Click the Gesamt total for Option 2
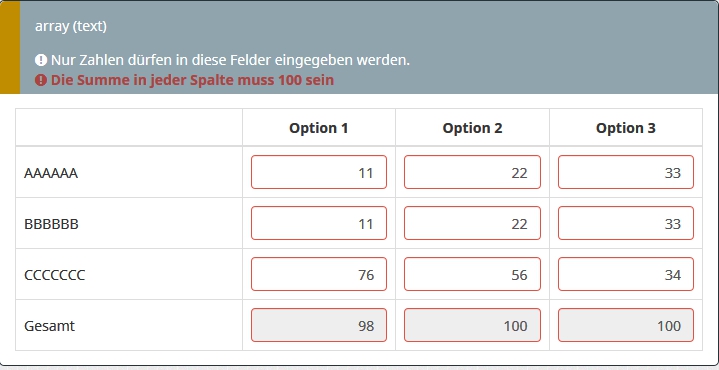719x370 pixels. click(x=472, y=325)
